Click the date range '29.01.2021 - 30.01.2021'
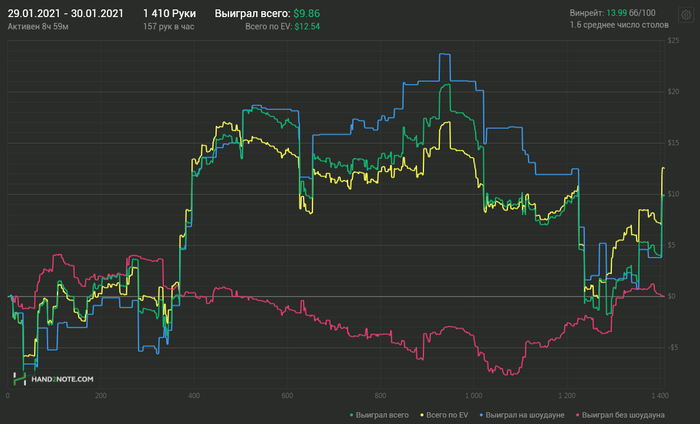 point(65,13)
